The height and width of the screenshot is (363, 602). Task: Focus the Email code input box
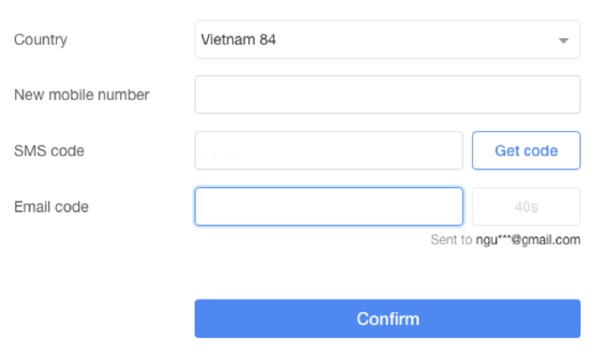pos(329,207)
